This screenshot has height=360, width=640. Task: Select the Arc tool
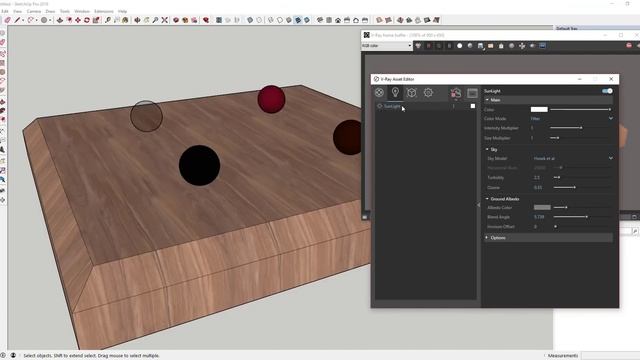[x=30, y=20]
